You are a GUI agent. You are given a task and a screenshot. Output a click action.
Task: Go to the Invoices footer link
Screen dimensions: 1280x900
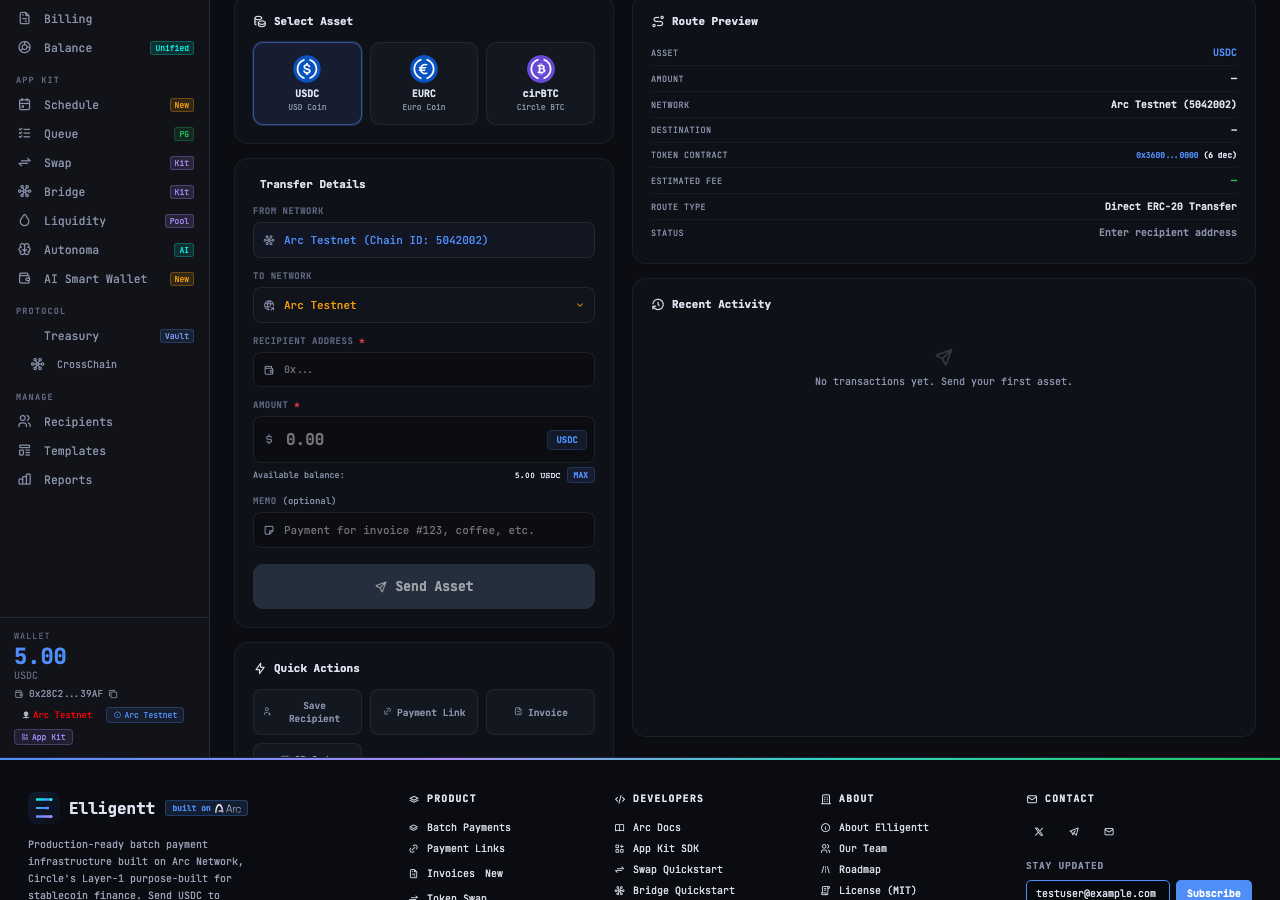pos(451,873)
